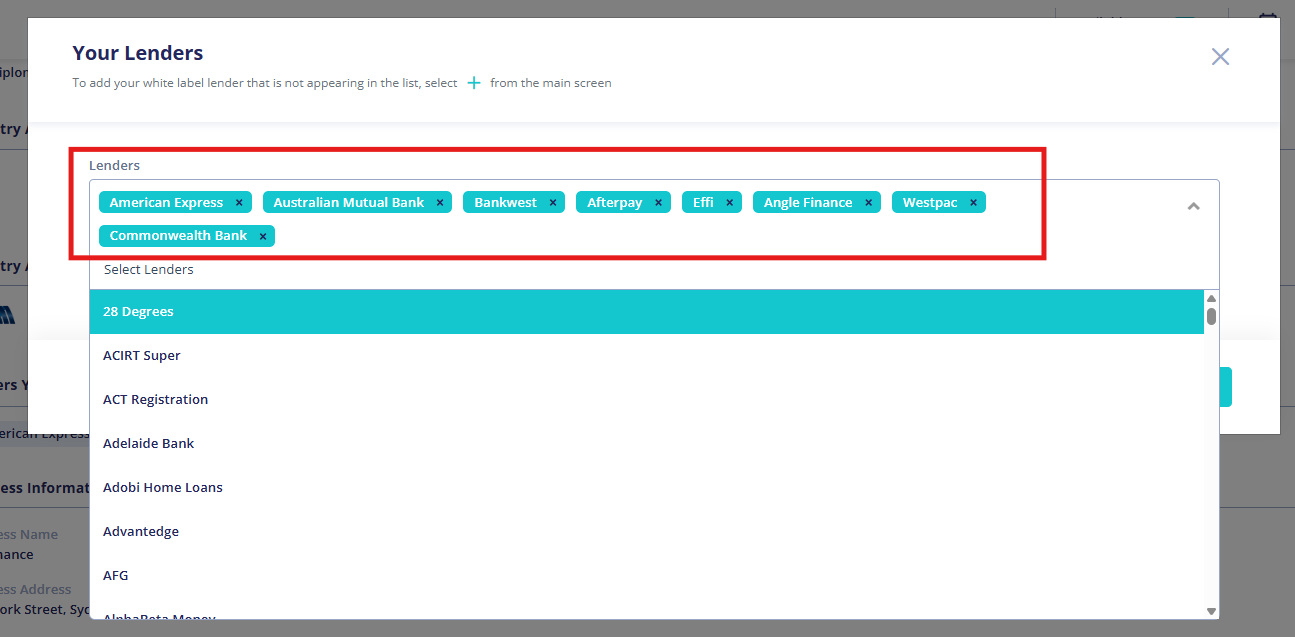Click the plus icon in the instructions
Image resolution: width=1295 pixels, height=637 pixels.
point(474,83)
